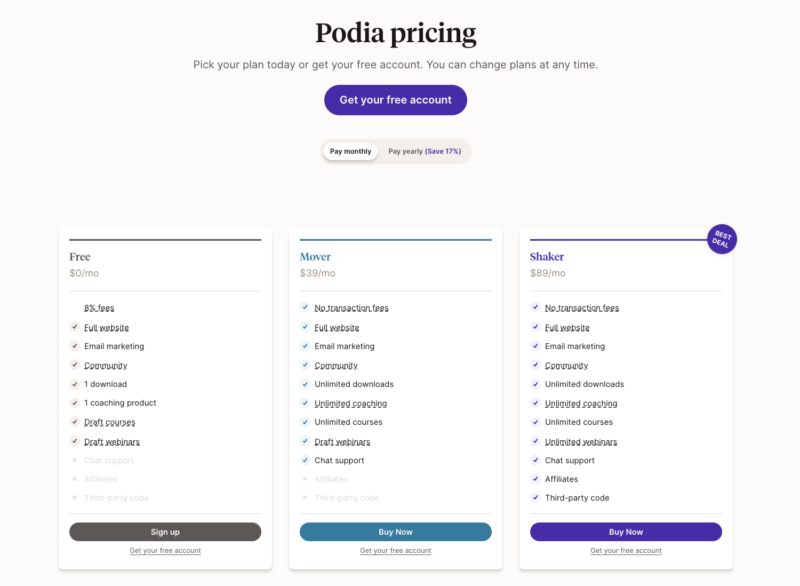Click the Draft courses term in Free plan
This screenshot has width=800, height=586.
click(x=110, y=422)
